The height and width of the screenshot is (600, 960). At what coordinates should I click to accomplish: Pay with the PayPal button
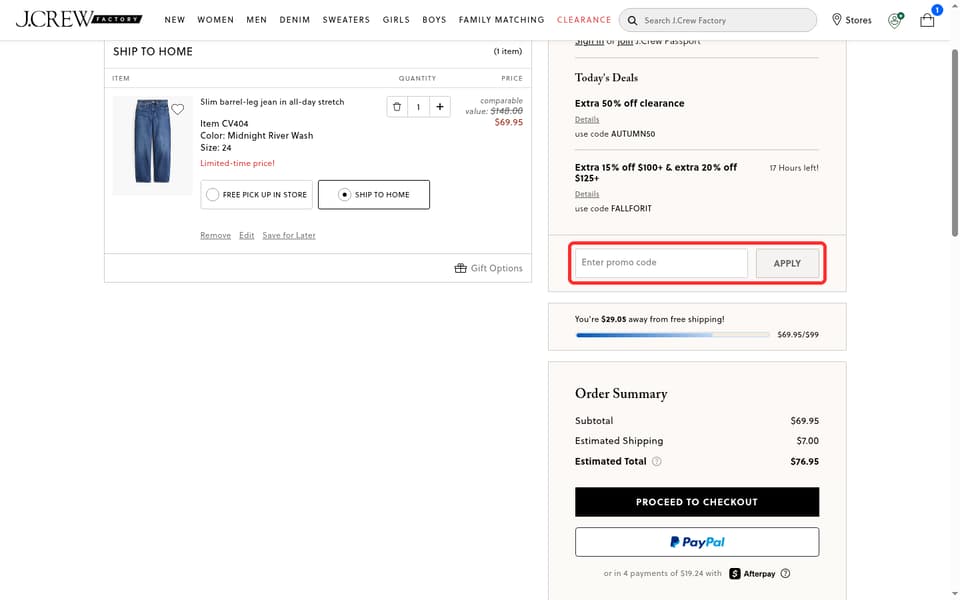[x=697, y=542]
